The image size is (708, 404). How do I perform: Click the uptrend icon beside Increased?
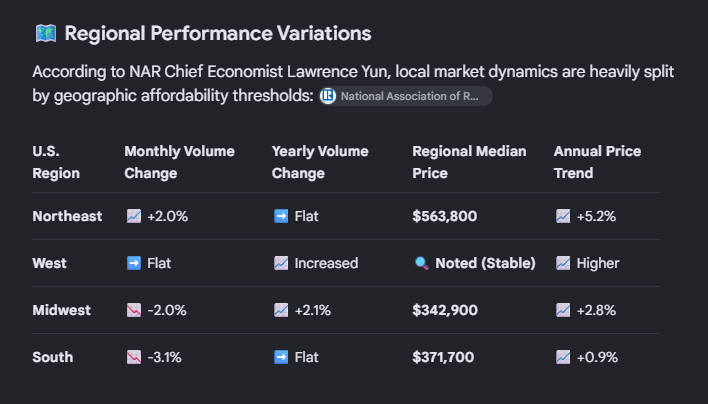281,263
